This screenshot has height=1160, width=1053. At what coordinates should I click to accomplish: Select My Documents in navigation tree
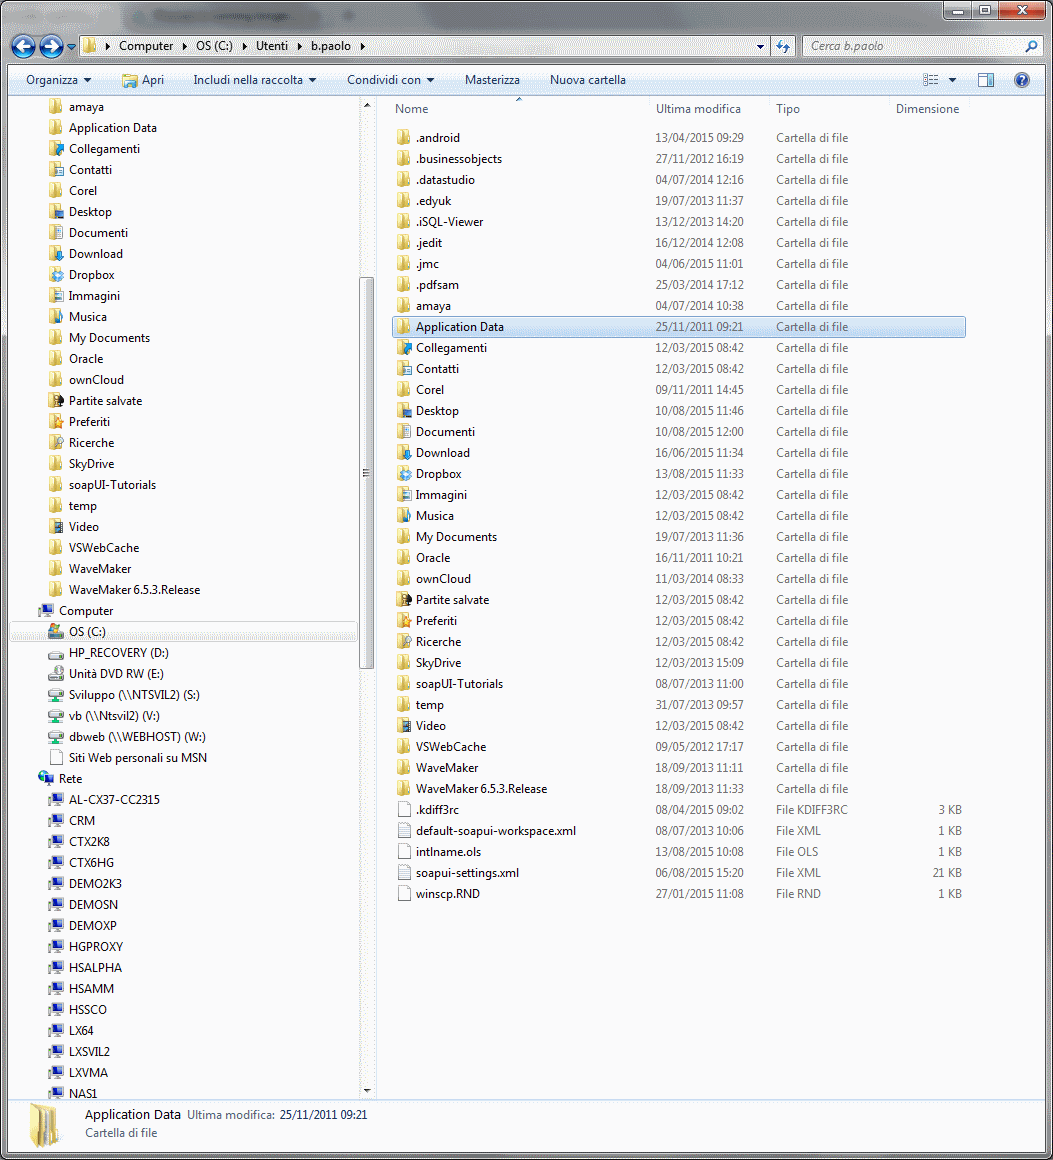[109, 337]
